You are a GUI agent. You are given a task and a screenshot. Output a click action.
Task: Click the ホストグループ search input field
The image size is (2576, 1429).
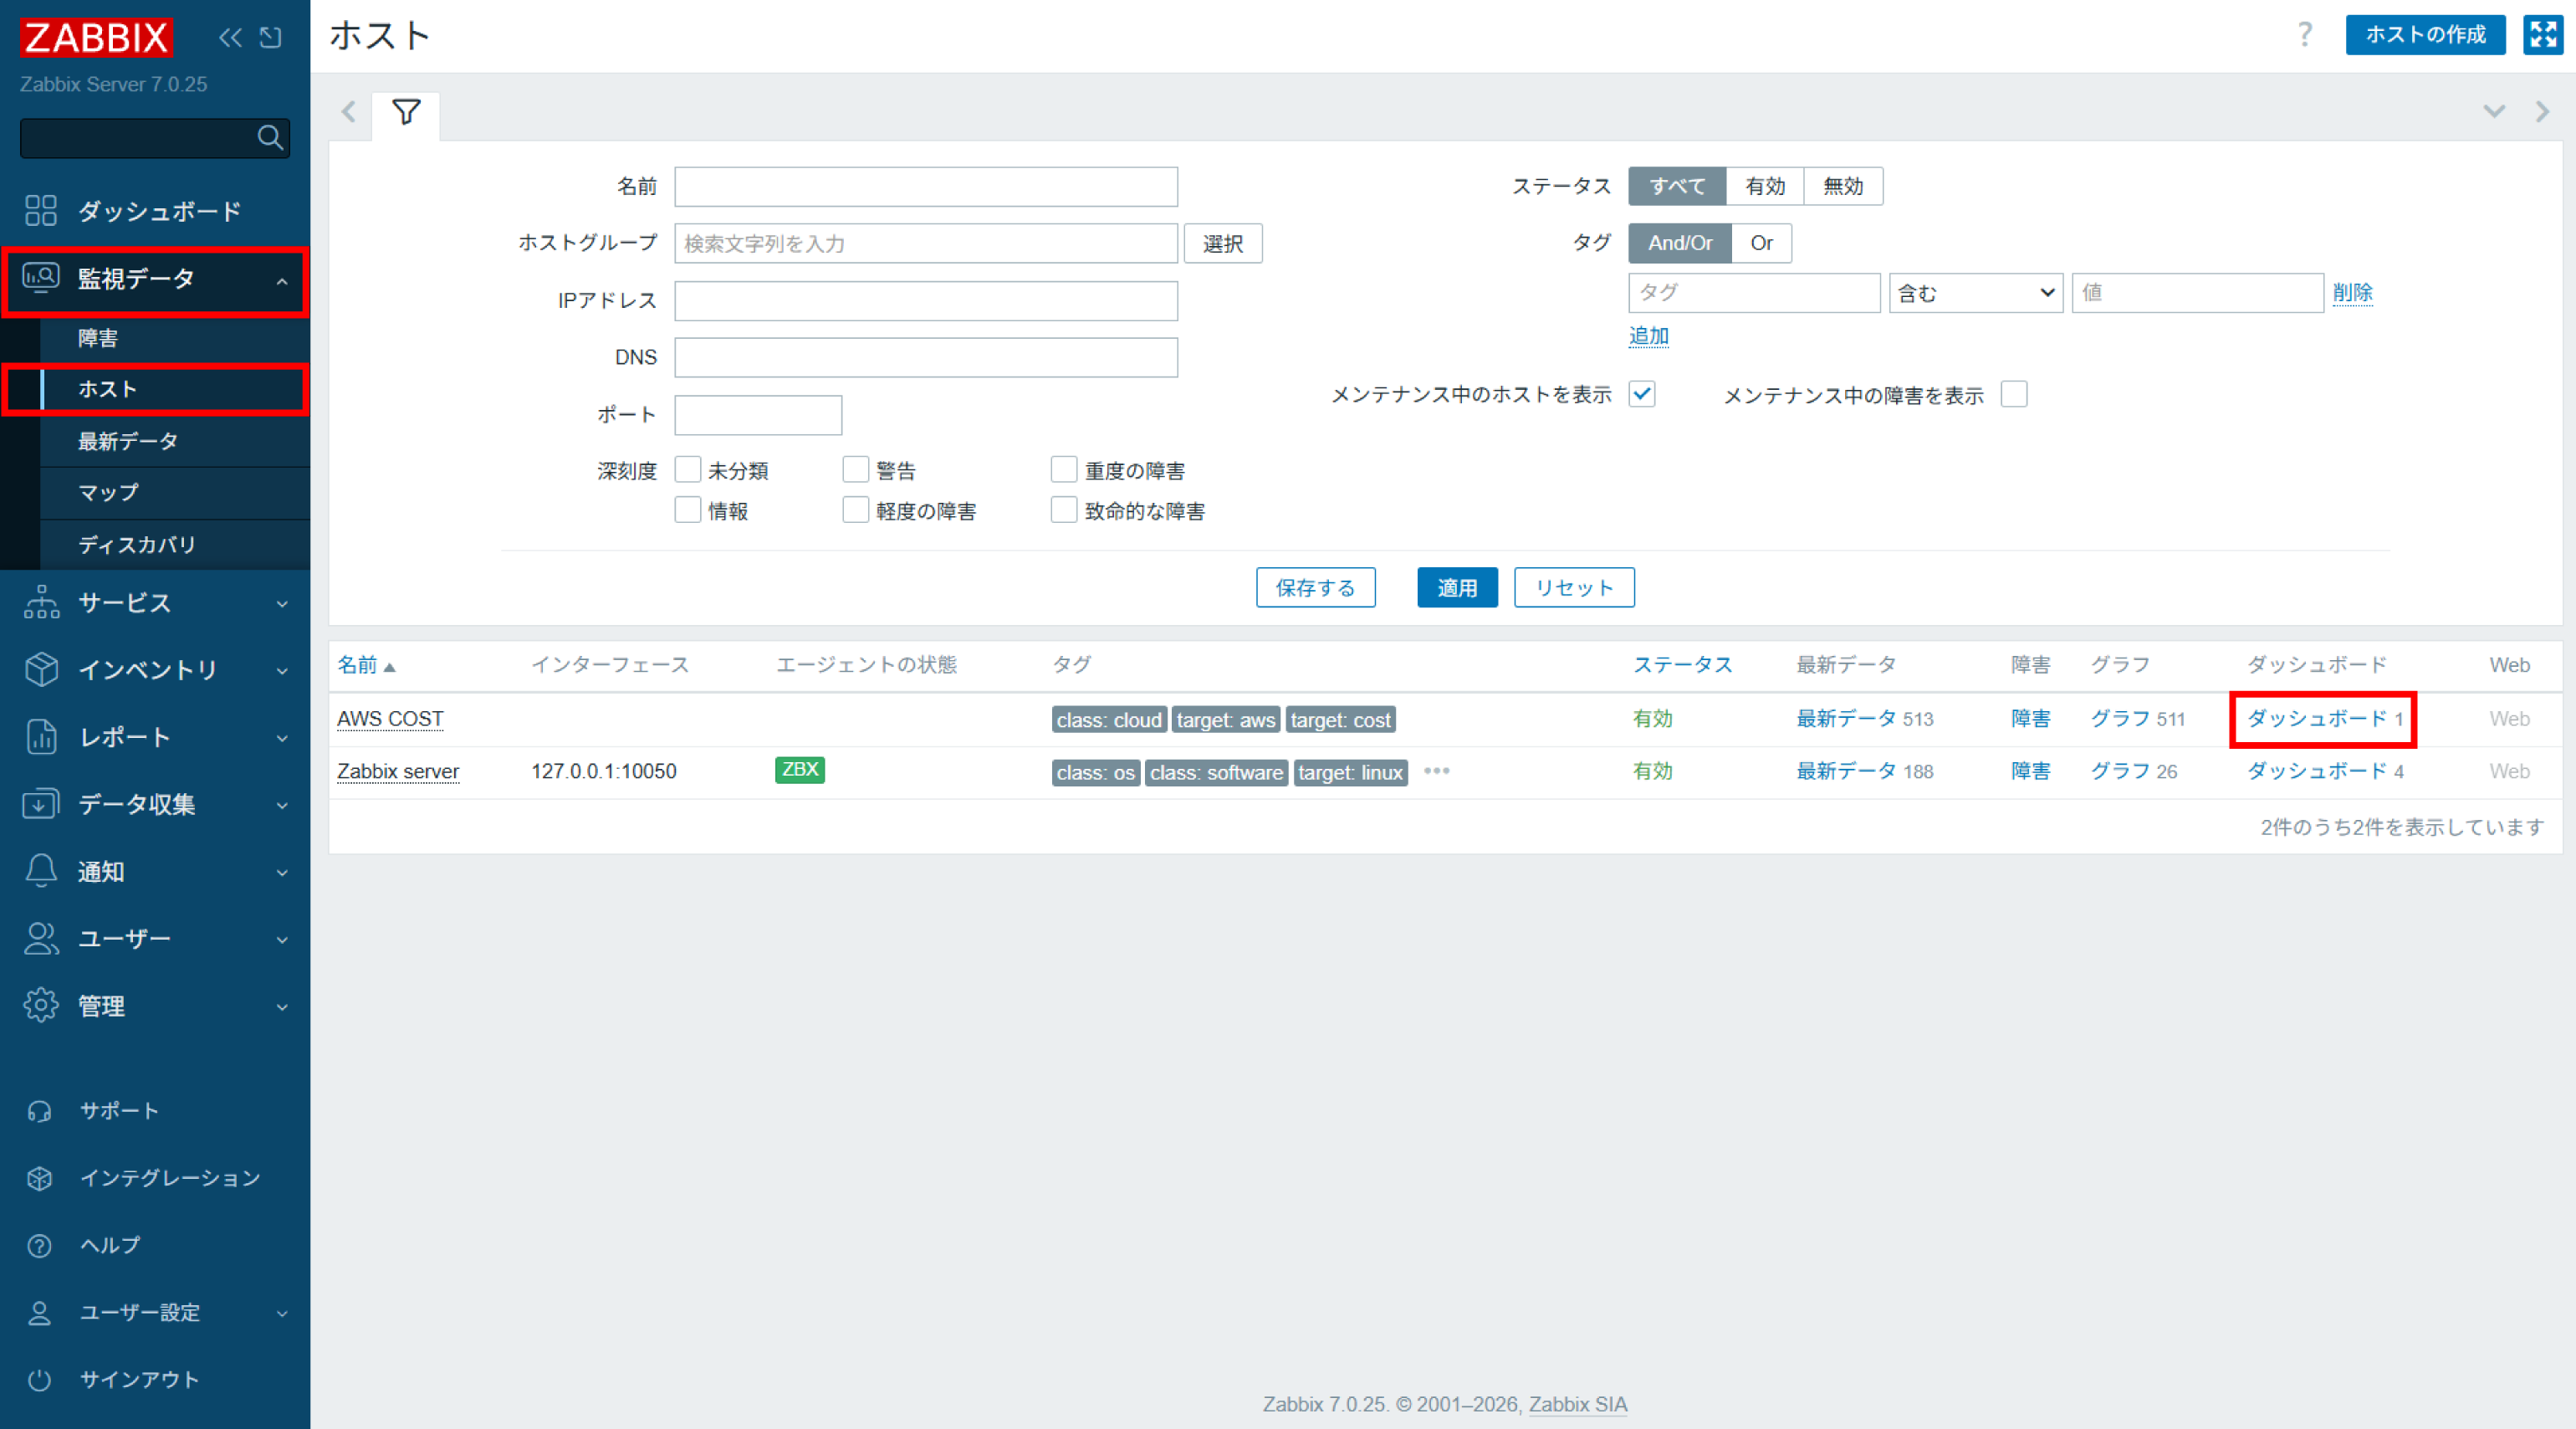[x=925, y=243]
